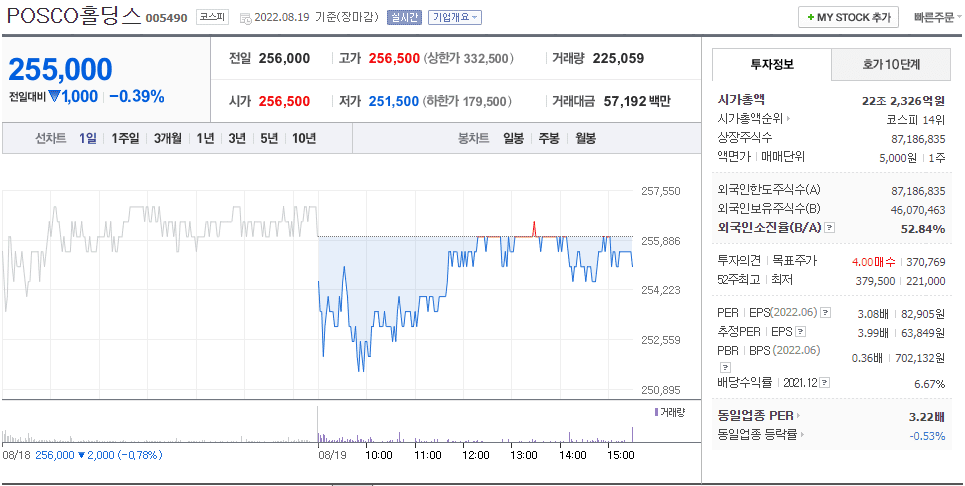Viewport: 965px width, 486px height.
Task: Click MY STOCK 추가 button
Action: (x=849, y=17)
